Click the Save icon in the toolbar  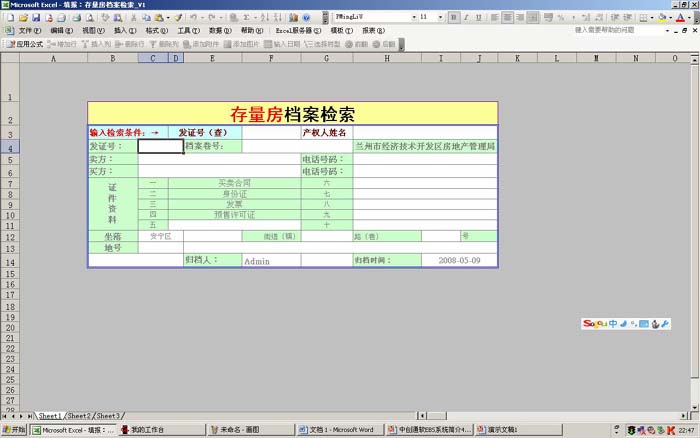click(36, 17)
